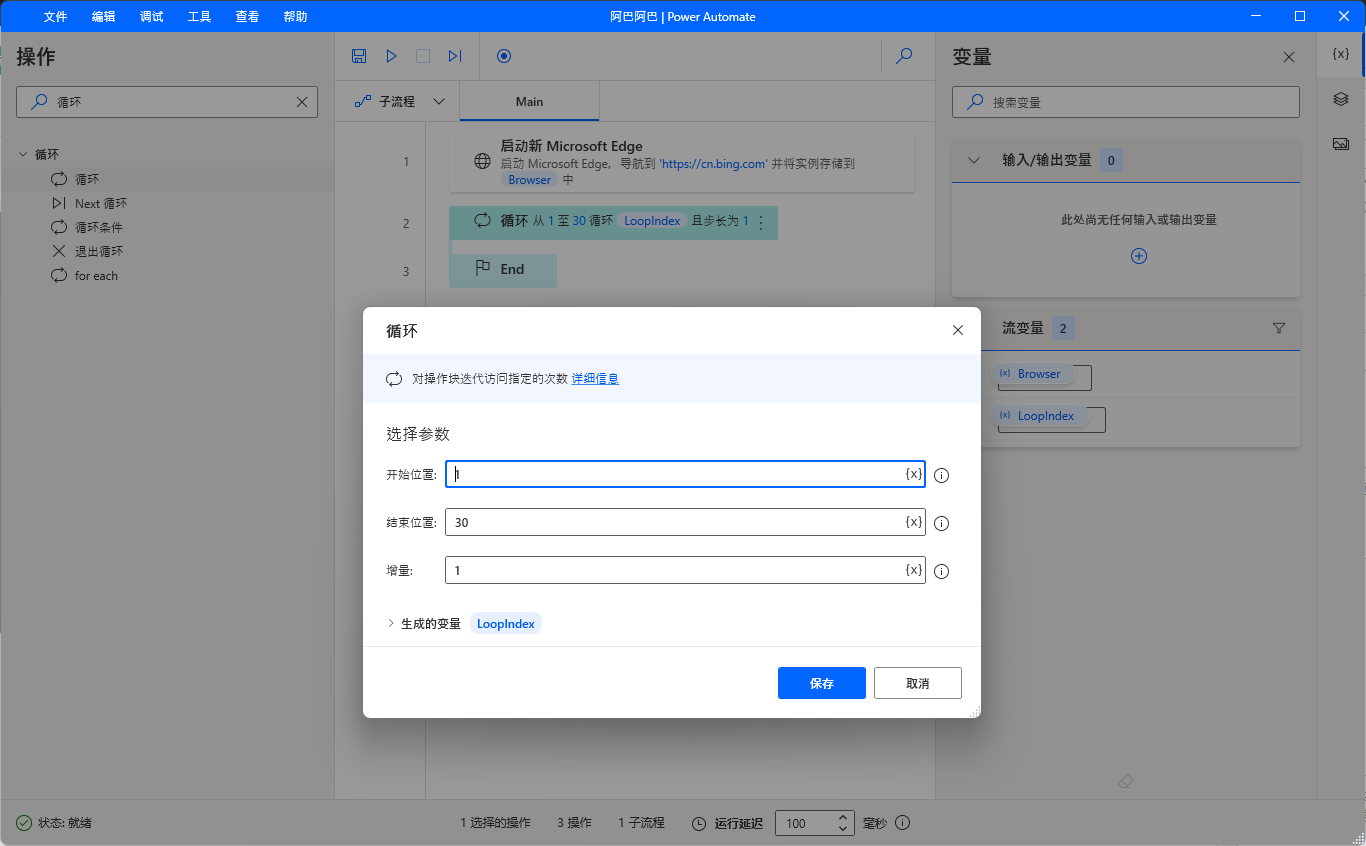This screenshot has width=1366, height=846.
Task: Increase the run delay spinner value
Action: [x=843, y=817]
